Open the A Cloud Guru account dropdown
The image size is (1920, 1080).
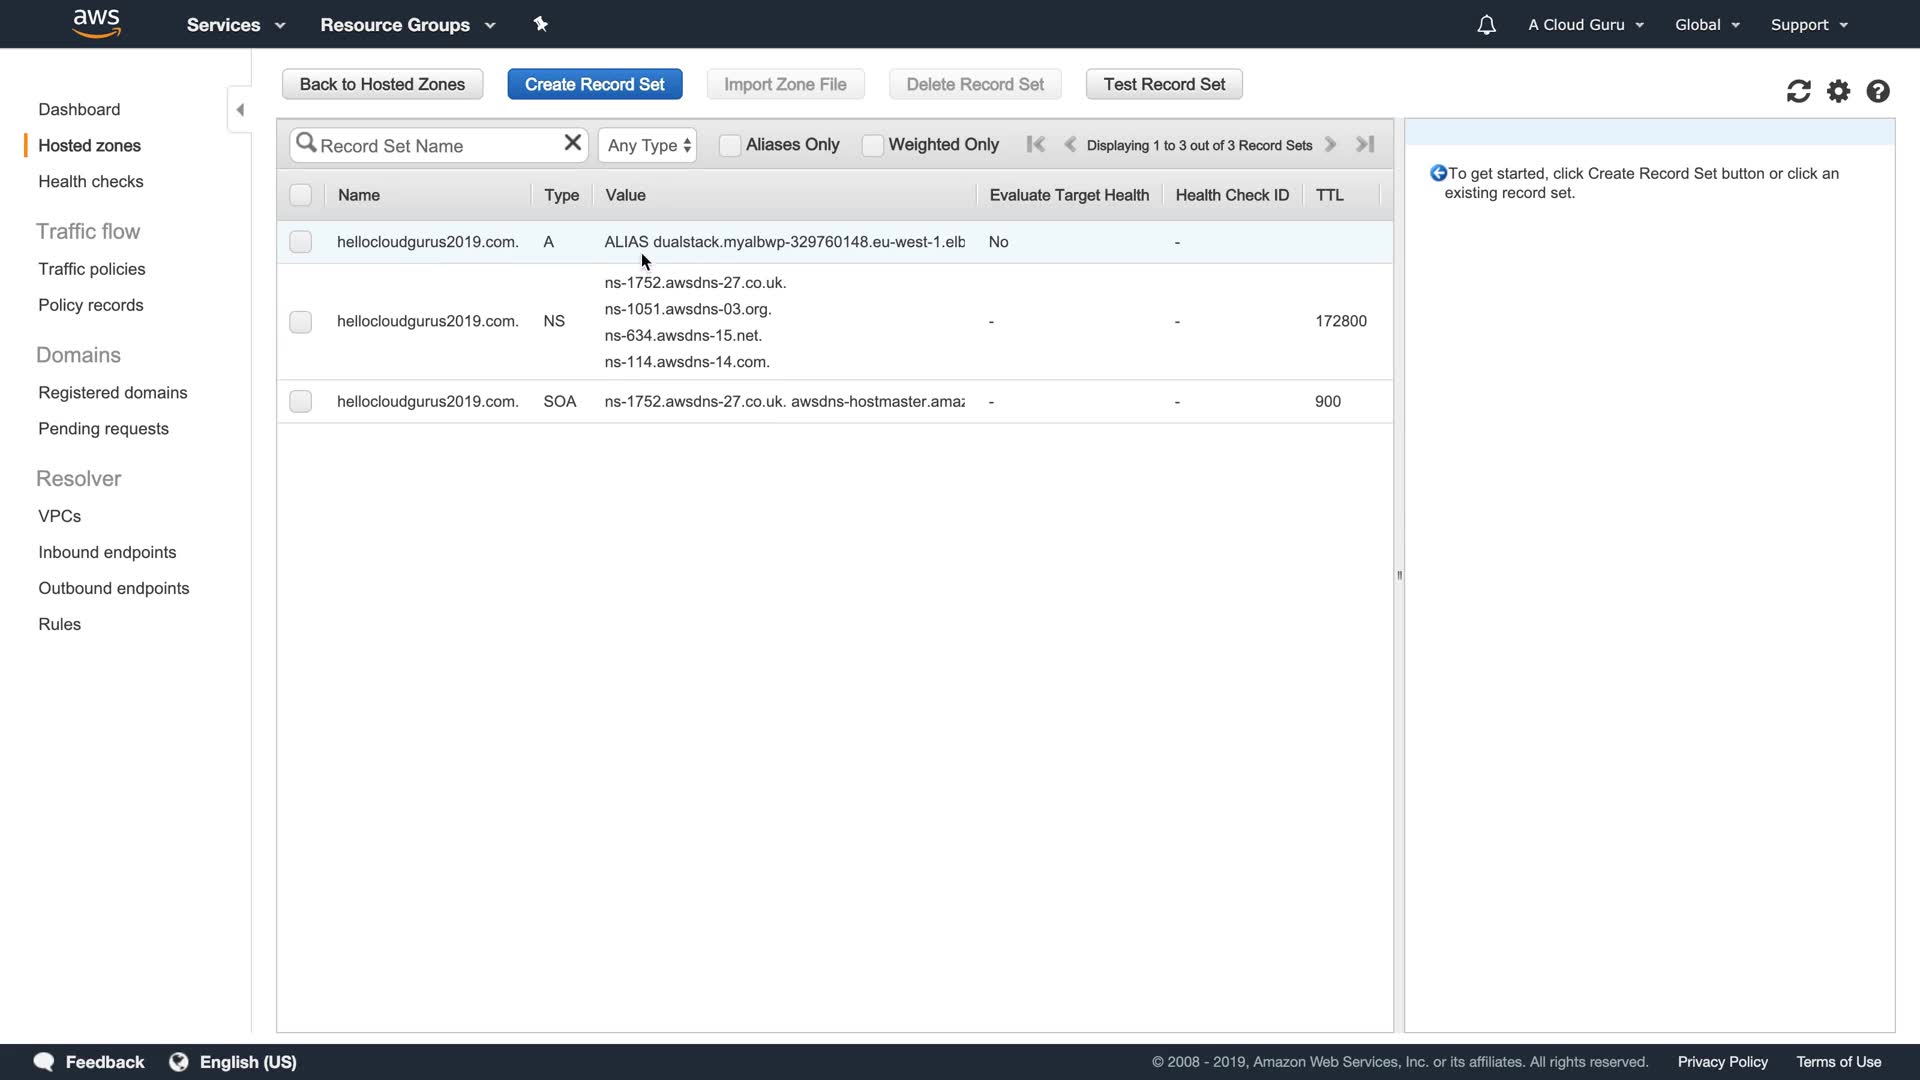[1586, 25]
